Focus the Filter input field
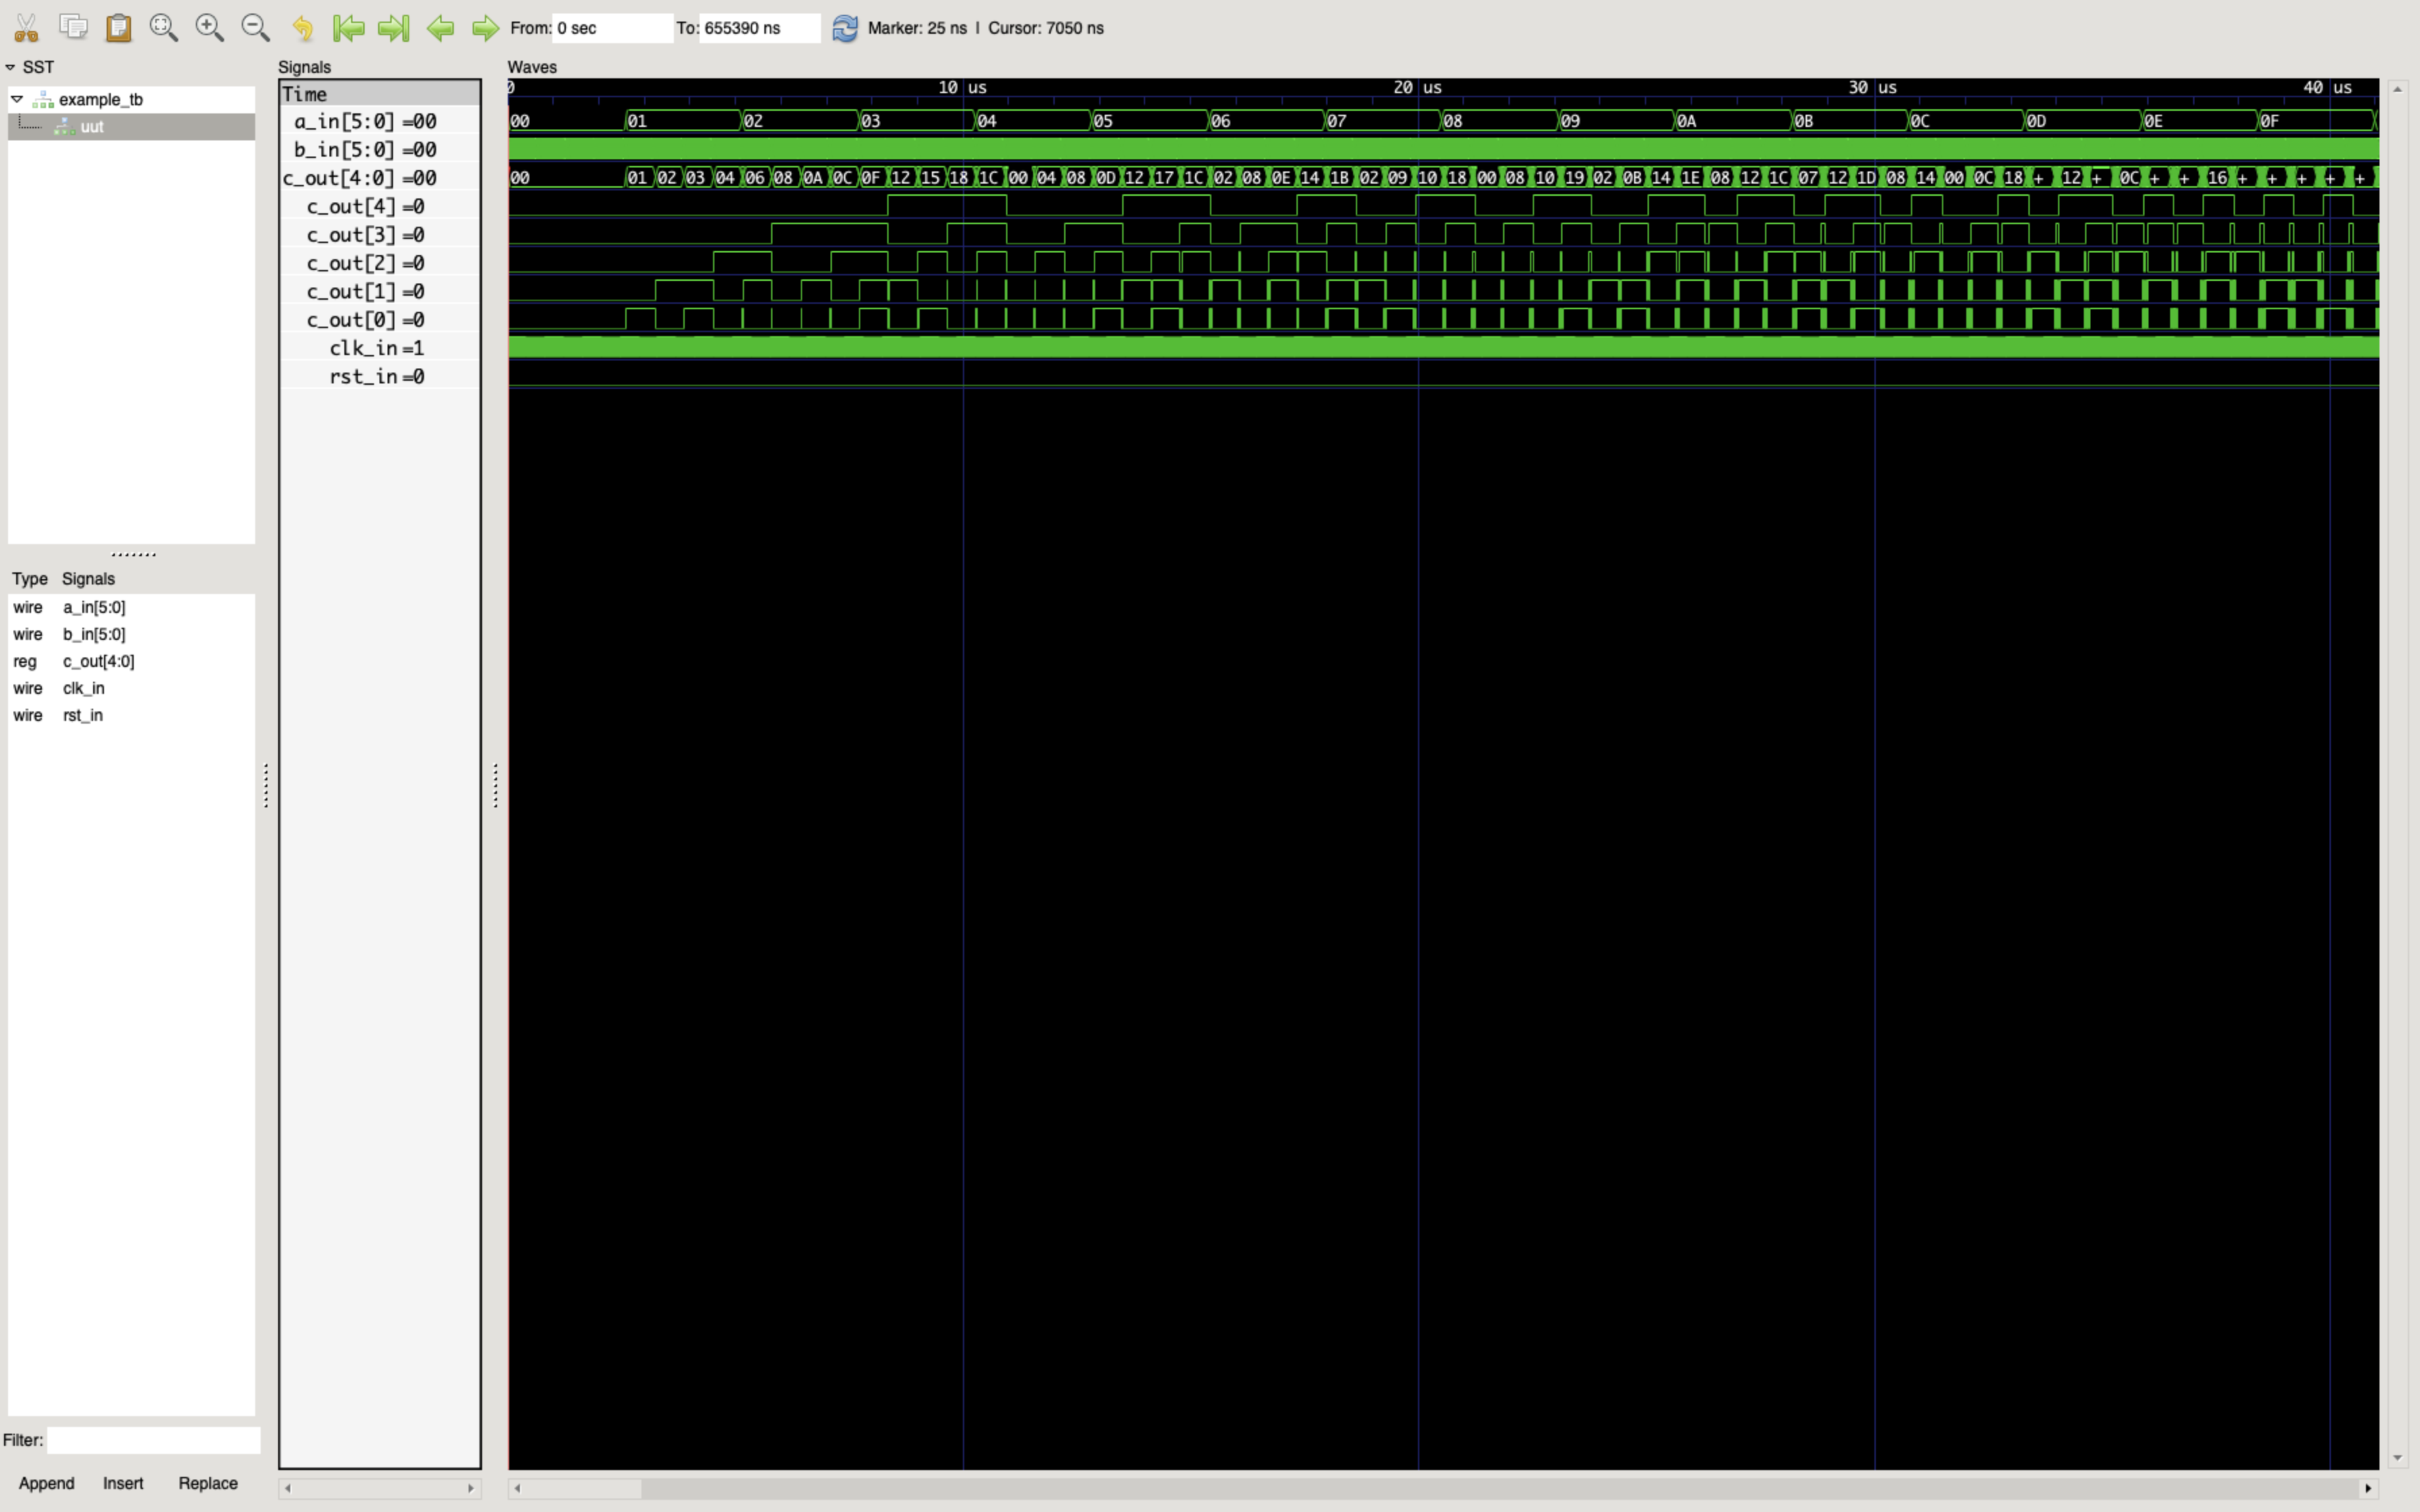2420x1512 pixels. pyautogui.click(x=153, y=1440)
